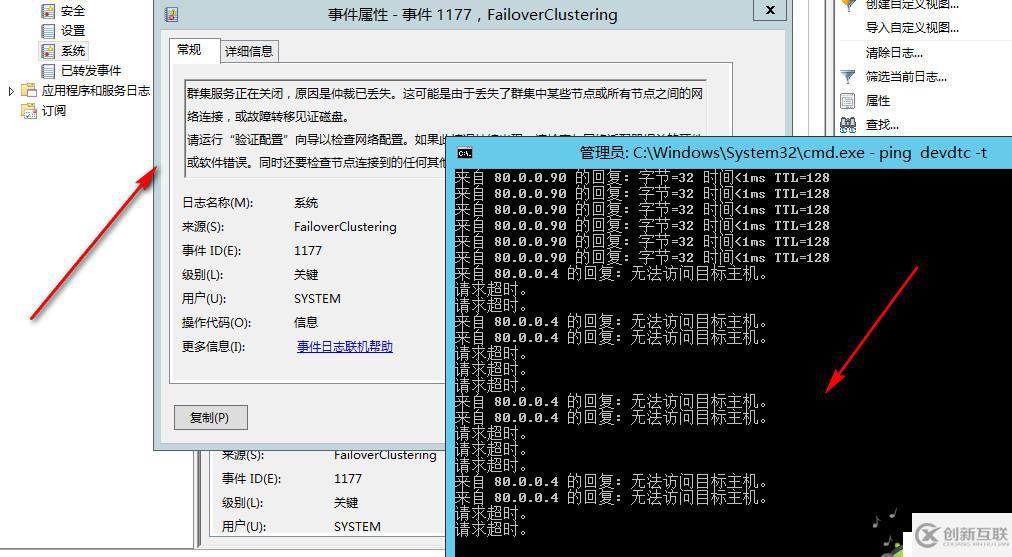Click the filter funnel icon beside 筛选当前日志
This screenshot has height=557, width=1012.
click(x=848, y=77)
